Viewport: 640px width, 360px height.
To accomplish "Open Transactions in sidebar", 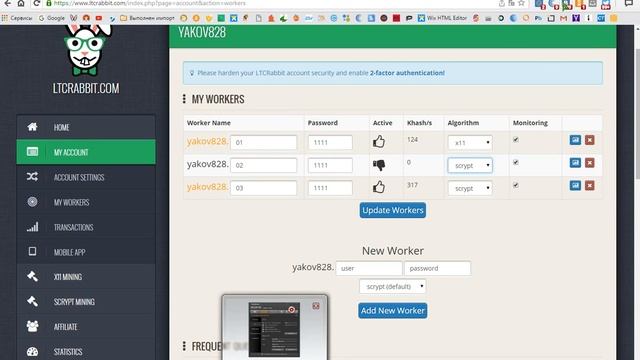I will click(86, 227).
